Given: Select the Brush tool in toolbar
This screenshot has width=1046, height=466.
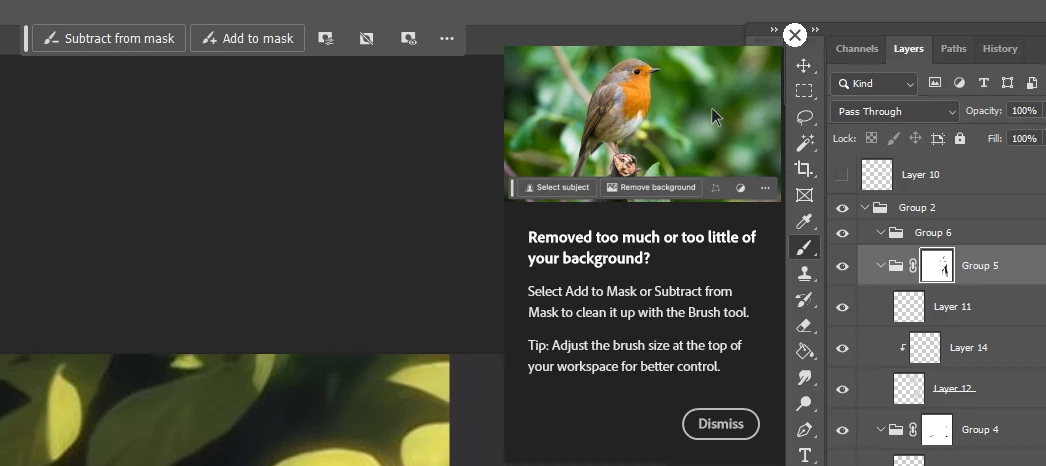Looking at the screenshot, I should [x=805, y=247].
